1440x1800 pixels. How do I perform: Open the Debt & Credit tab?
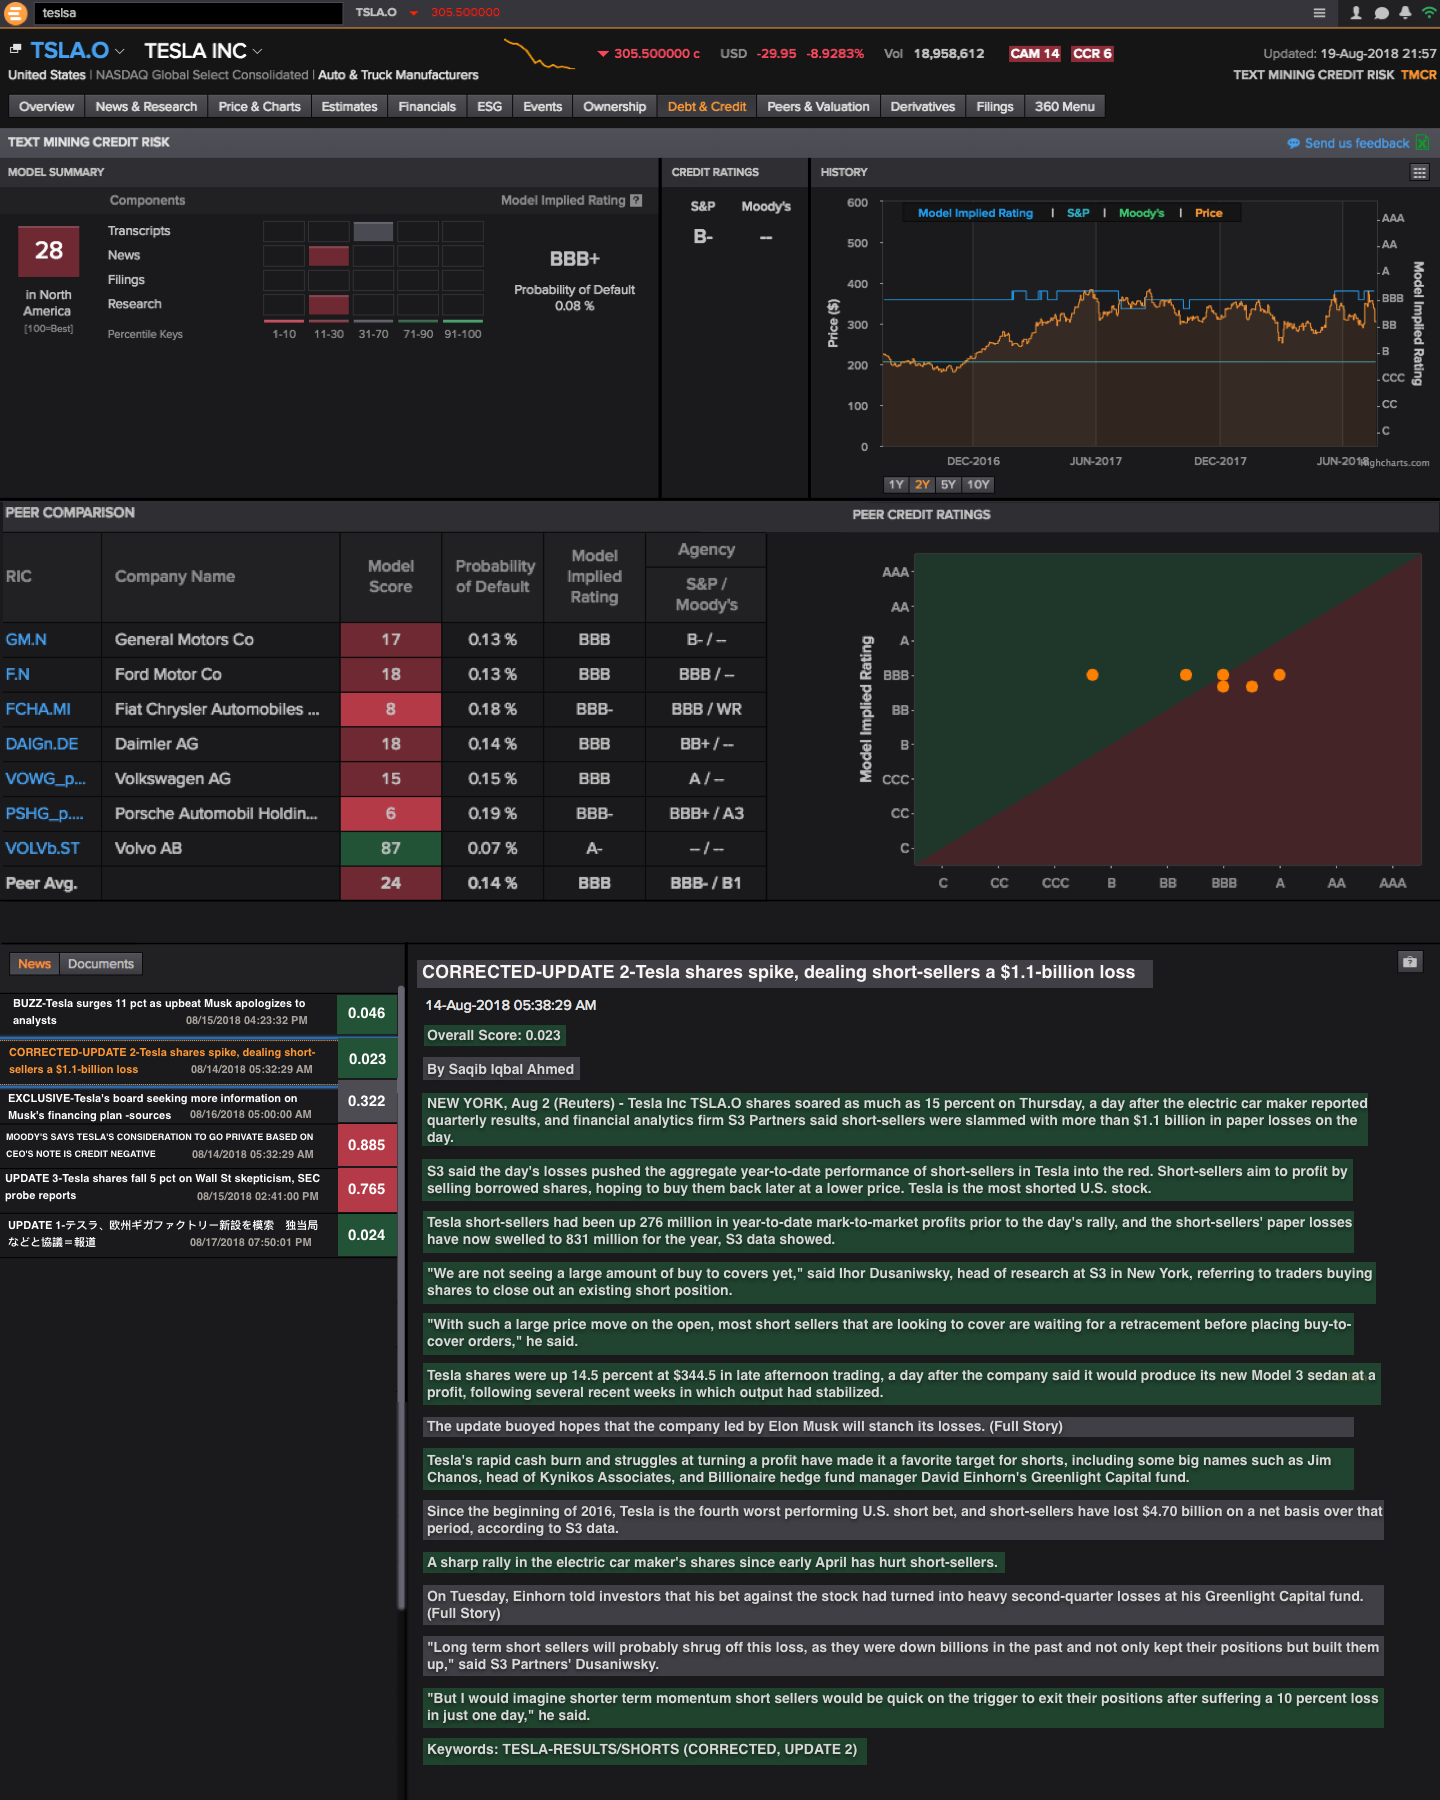pyautogui.click(x=706, y=107)
